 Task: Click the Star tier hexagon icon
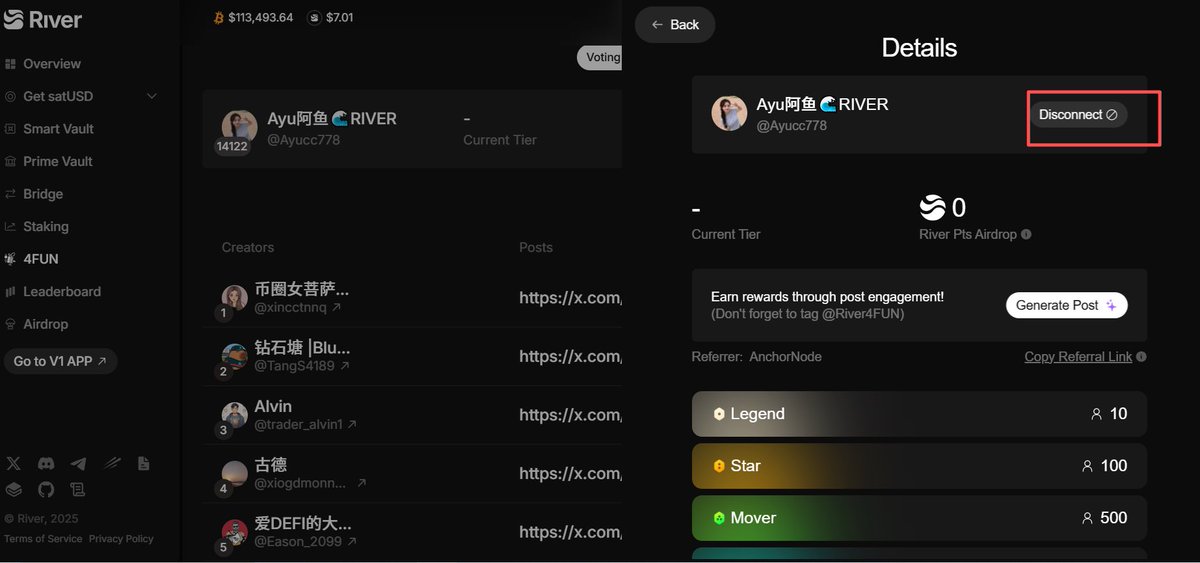(x=718, y=466)
